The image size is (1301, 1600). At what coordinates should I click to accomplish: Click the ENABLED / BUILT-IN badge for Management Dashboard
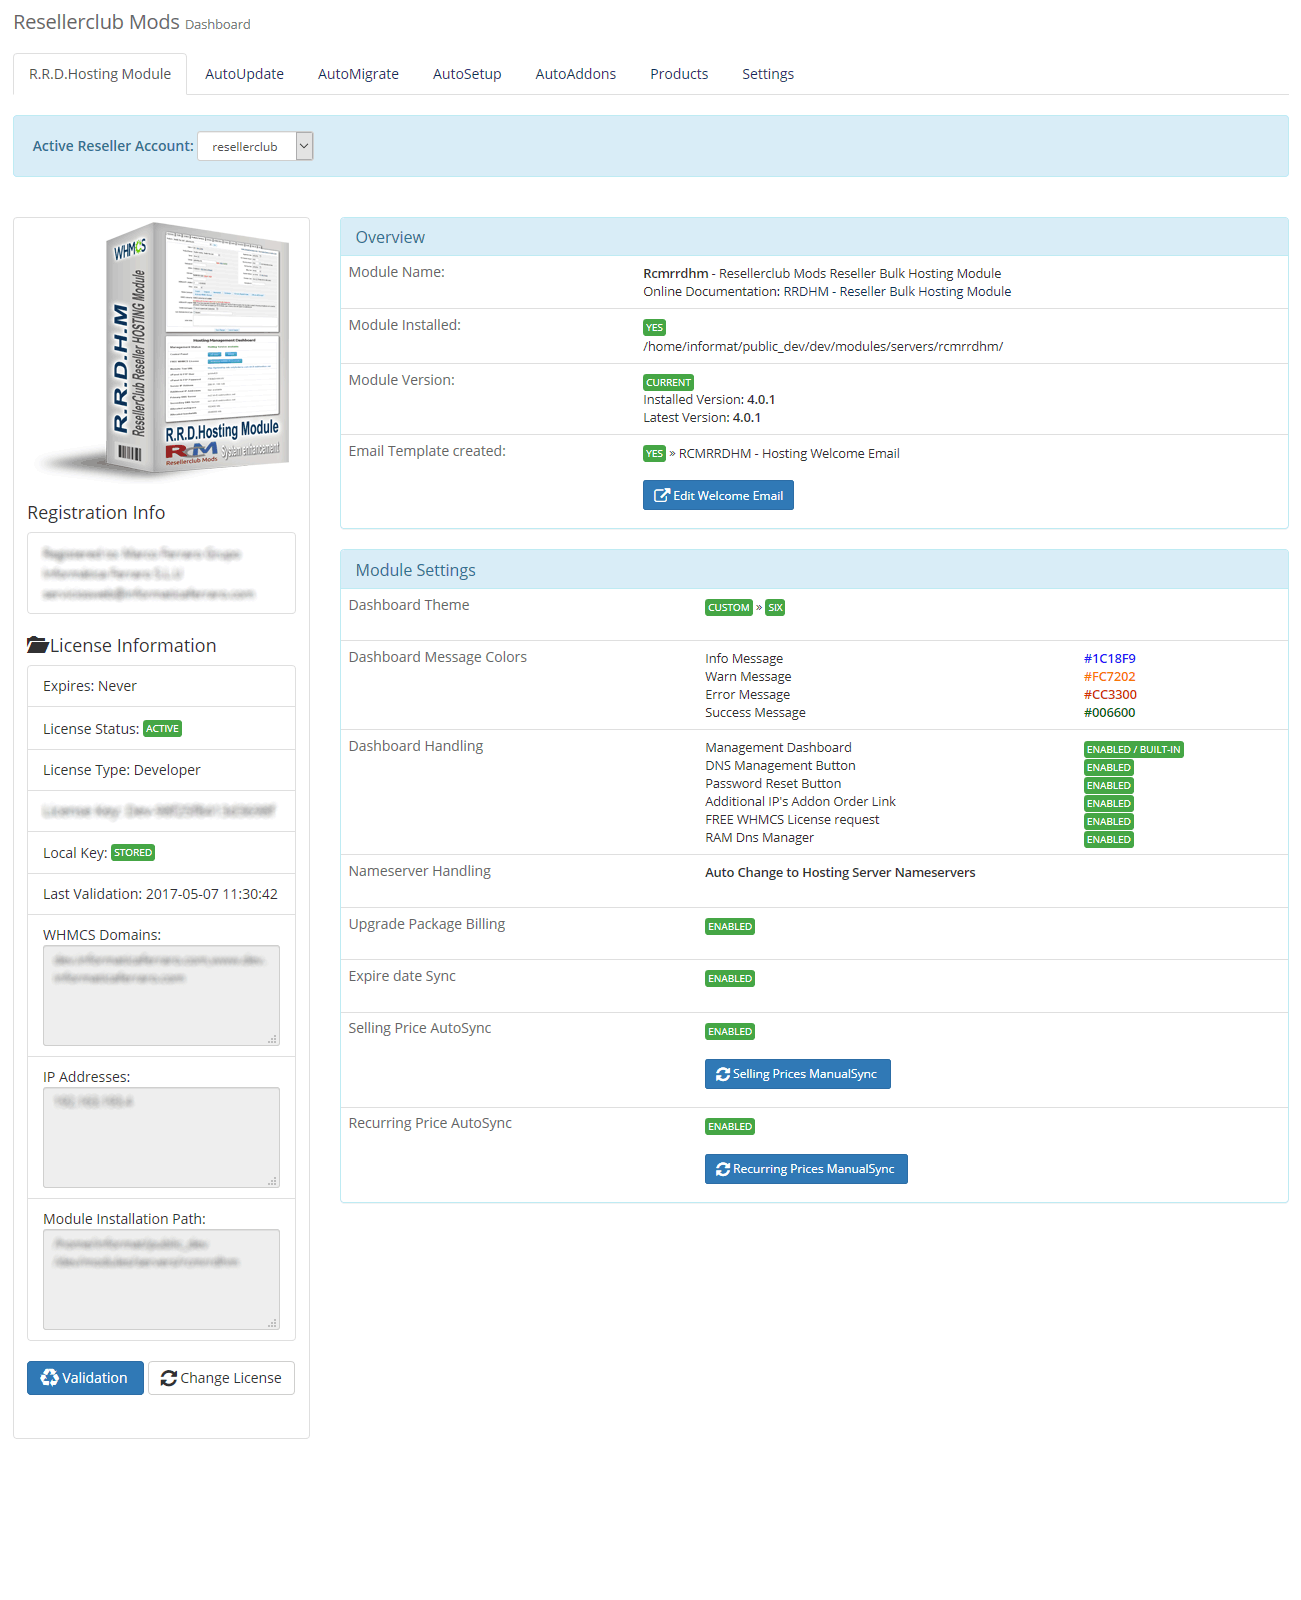pos(1133,750)
